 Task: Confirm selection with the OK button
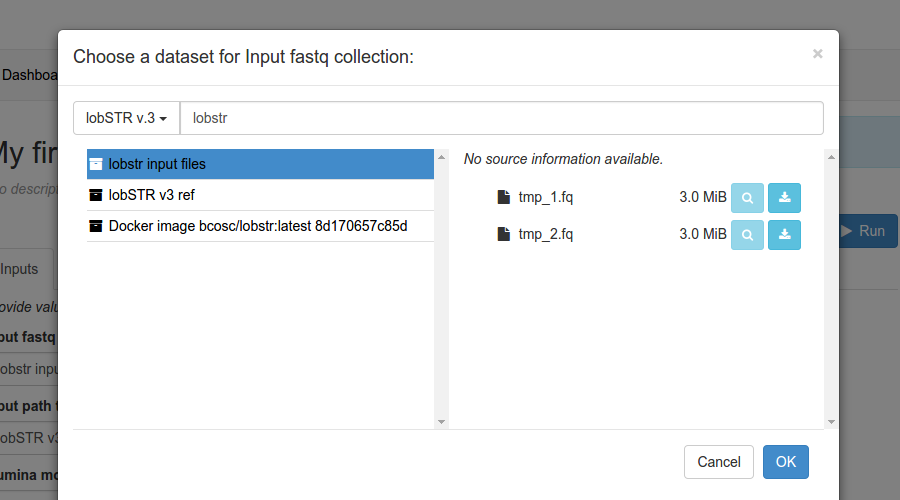click(x=785, y=462)
